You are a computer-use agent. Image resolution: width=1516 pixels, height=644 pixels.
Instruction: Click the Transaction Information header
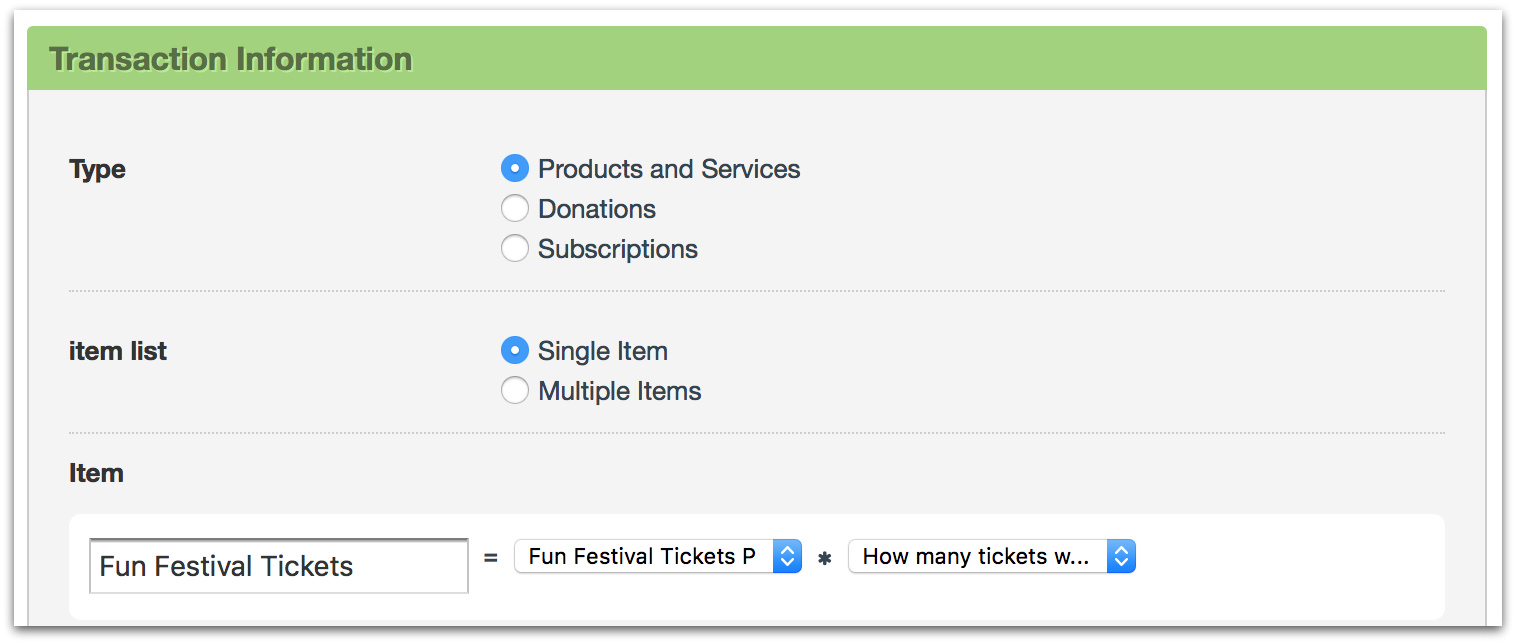(x=231, y=59)
